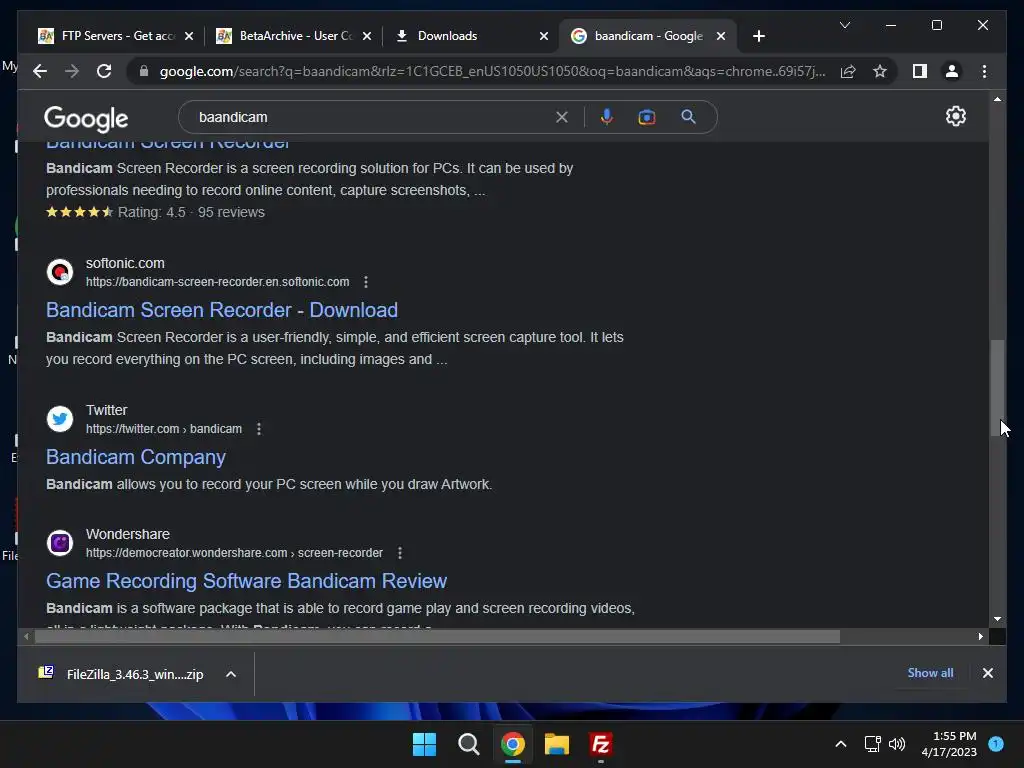Click Chrome icon in taskbar
The image size is (1024, 768).
click(x=513, y=744)
